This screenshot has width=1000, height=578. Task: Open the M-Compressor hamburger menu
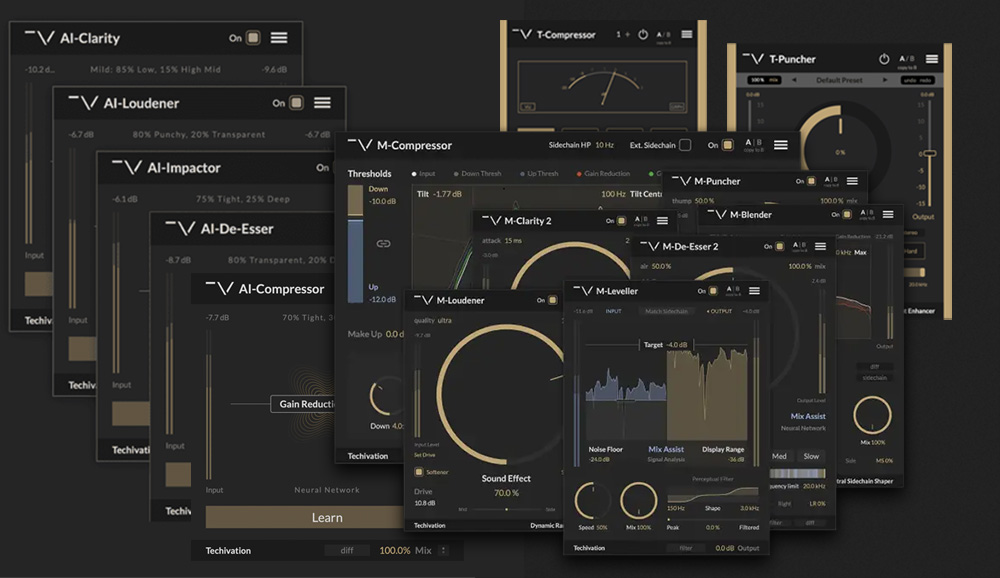[781, 145]
